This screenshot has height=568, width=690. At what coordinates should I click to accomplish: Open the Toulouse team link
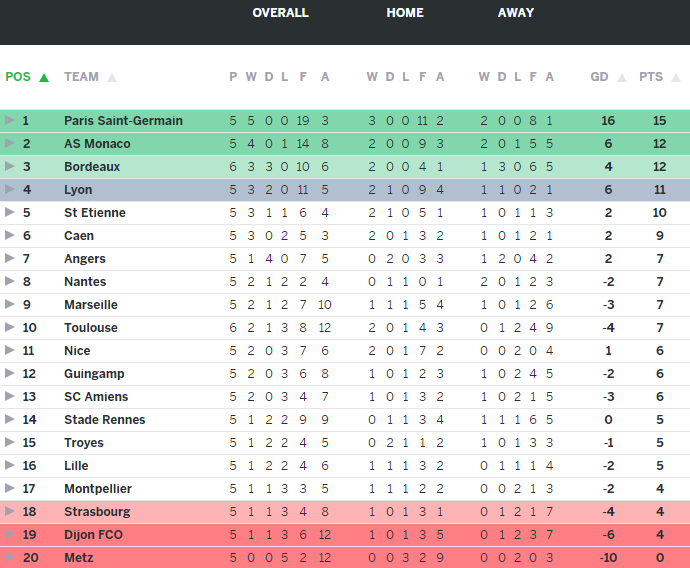[91, 327]
